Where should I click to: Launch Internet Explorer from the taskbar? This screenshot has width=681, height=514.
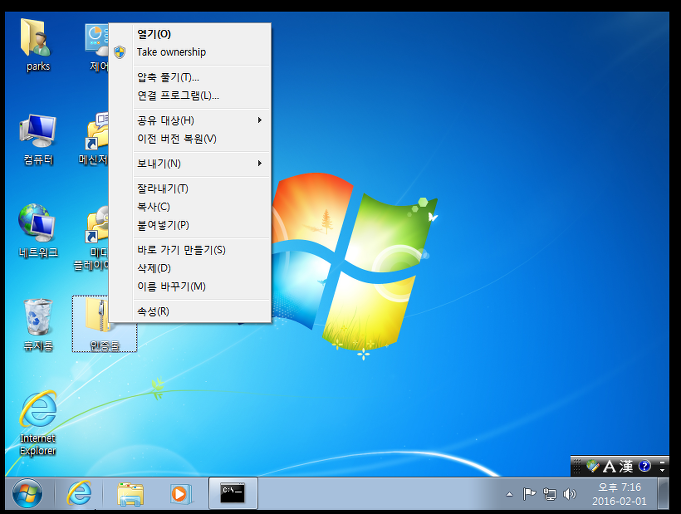tap(79, 493)
